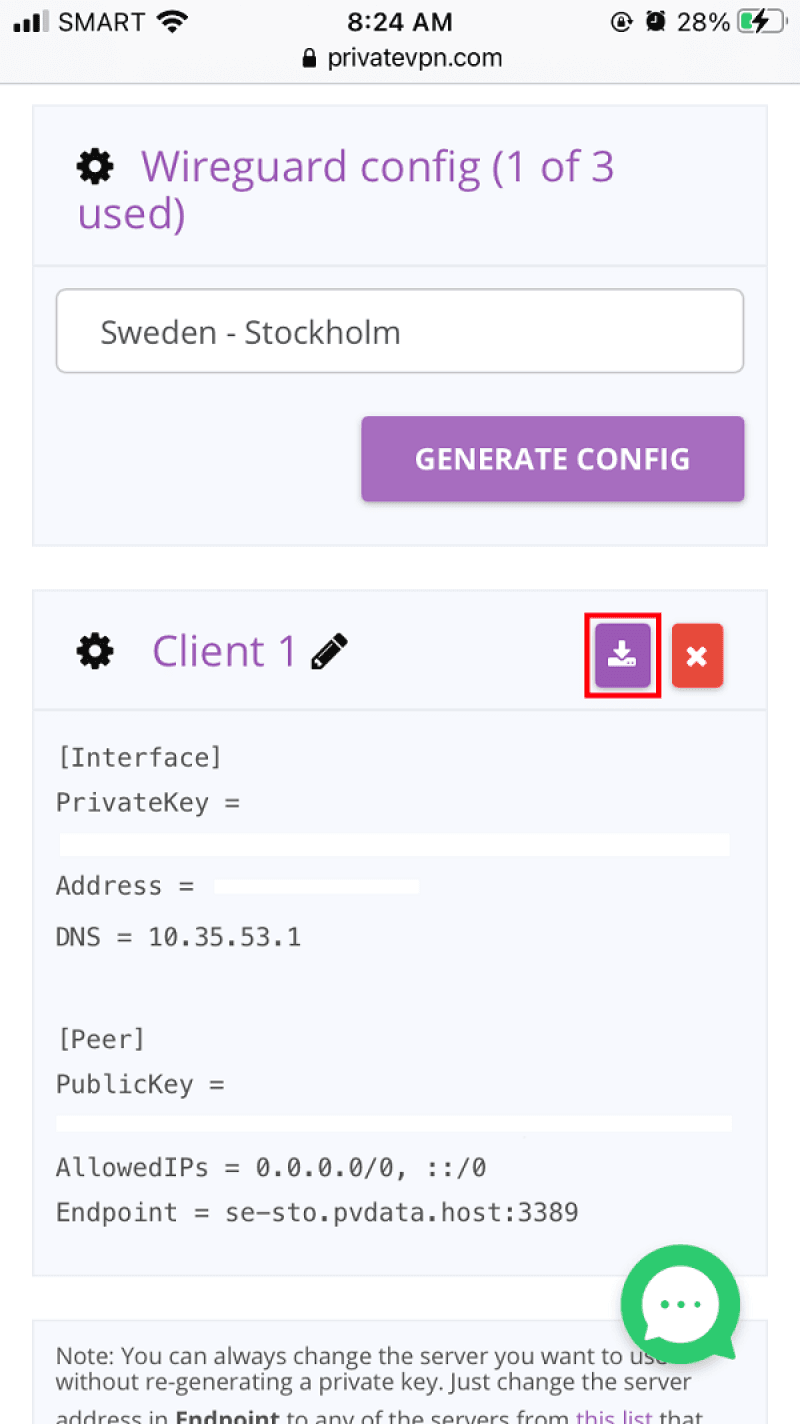Image resolution: width=800 pixels, height=1424 pixels.
Task: Click the DNS 10.35.53.1 line
Action: coord(178,937)
